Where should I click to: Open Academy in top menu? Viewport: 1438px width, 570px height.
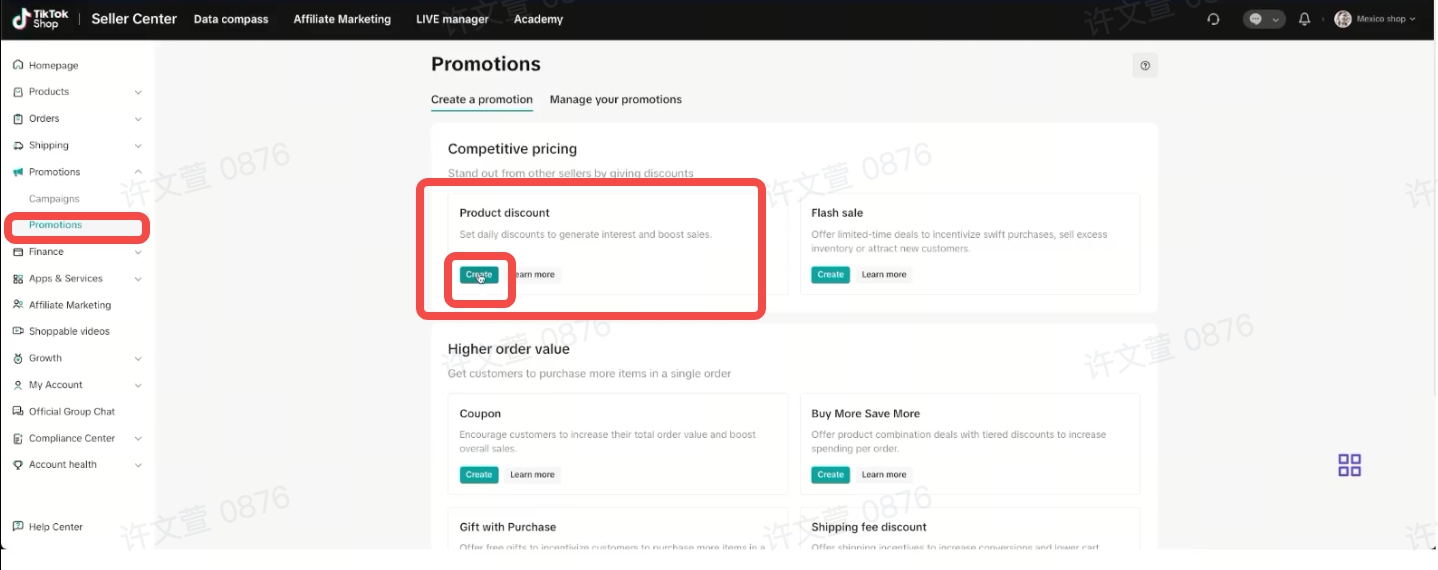pos(538,19)
